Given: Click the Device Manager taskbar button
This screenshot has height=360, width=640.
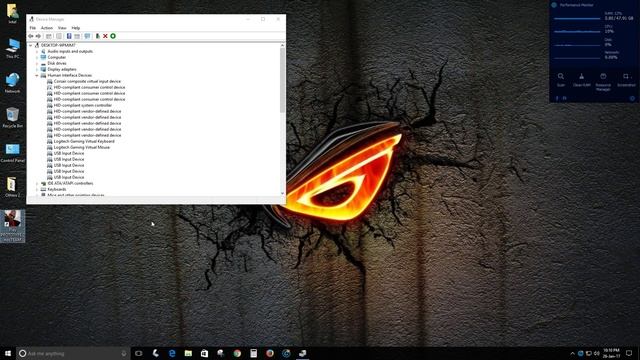Looking at the screenshot, I should [x=302, y=353].
